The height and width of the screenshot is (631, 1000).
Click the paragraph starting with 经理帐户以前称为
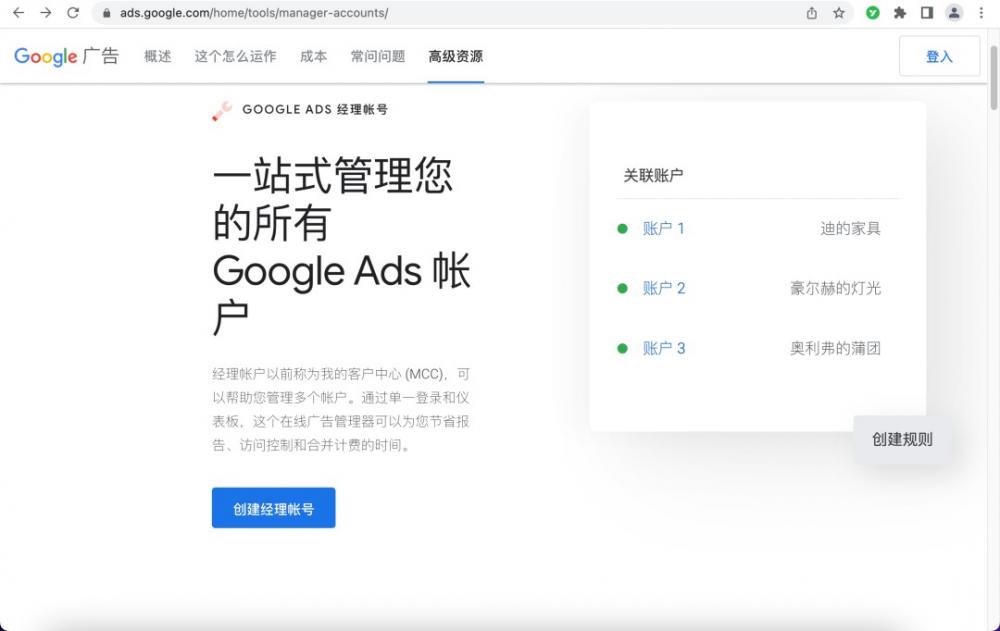click(341, 410)
